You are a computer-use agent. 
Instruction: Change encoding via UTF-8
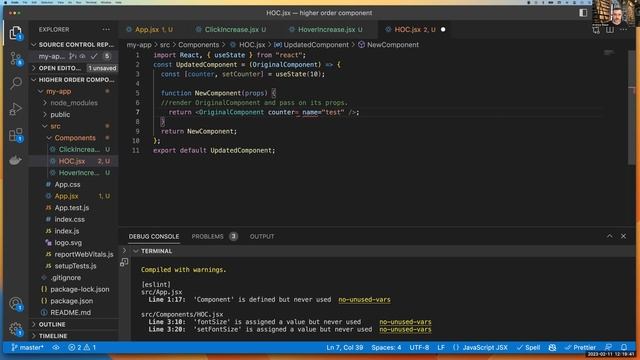coord(419,347)
